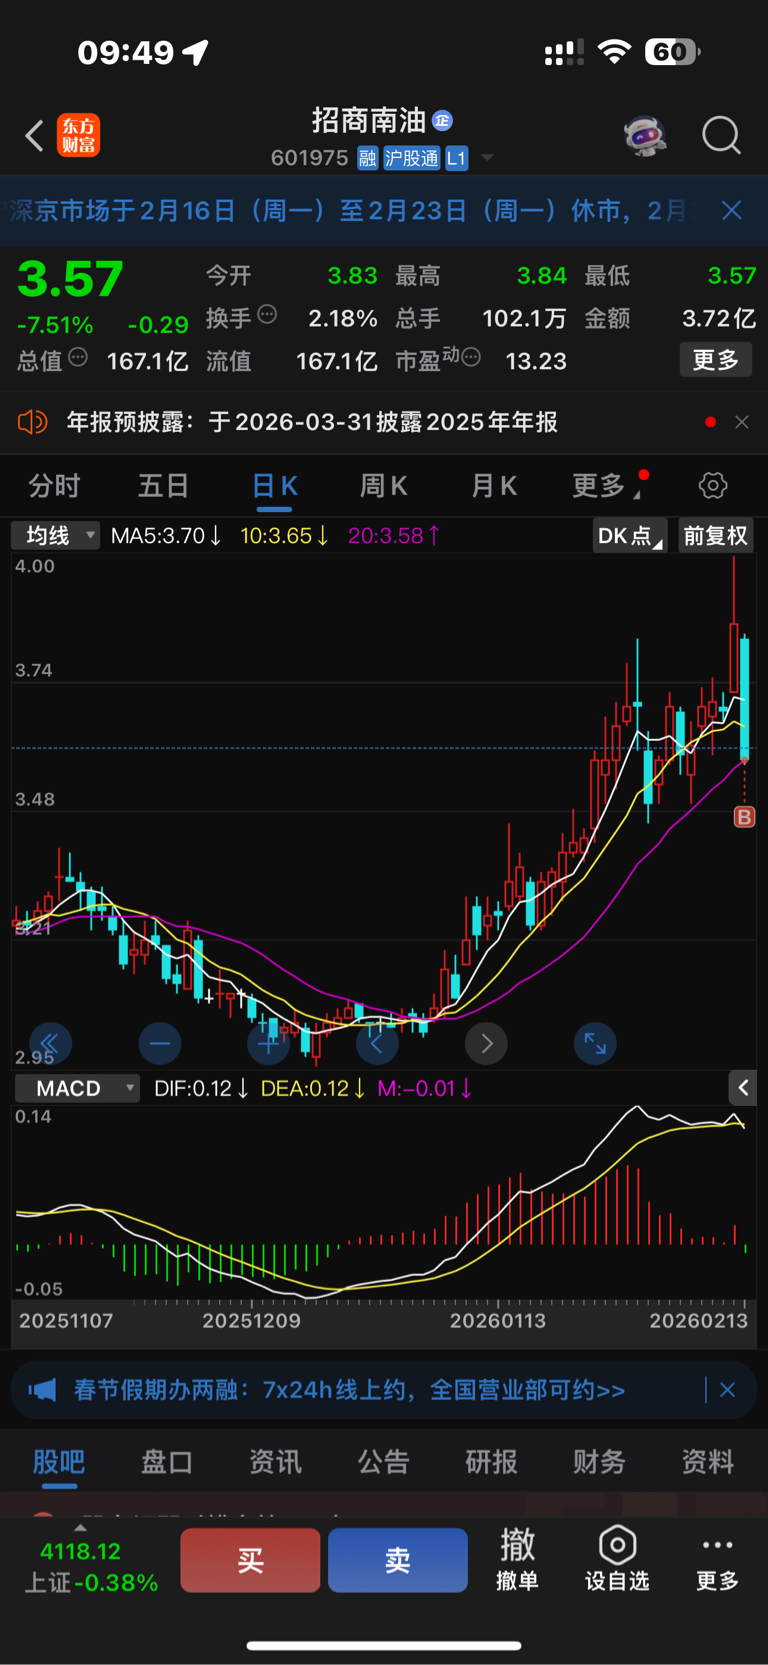Expand chart to fullscreen icon
This screenshot has width=768, height=1665.
595,1044
